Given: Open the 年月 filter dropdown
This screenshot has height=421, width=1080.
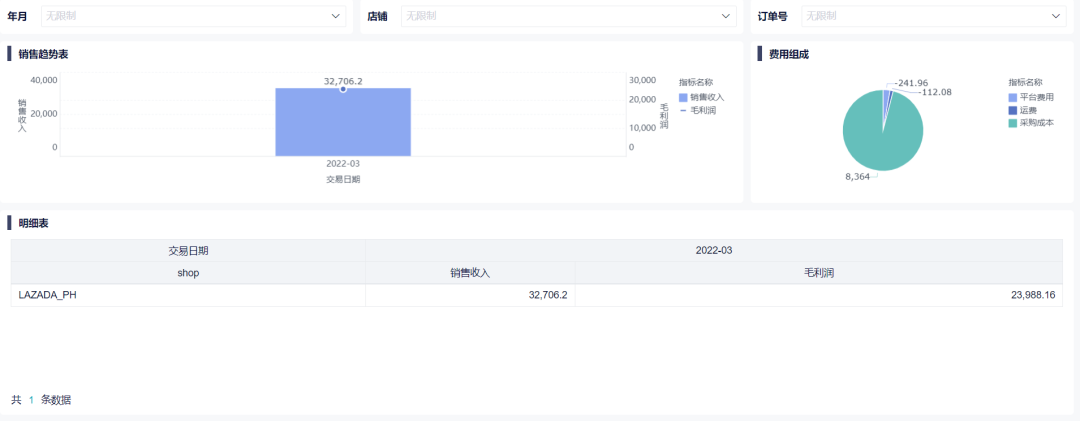Looking at the screenshot, I should click(194, 16).
